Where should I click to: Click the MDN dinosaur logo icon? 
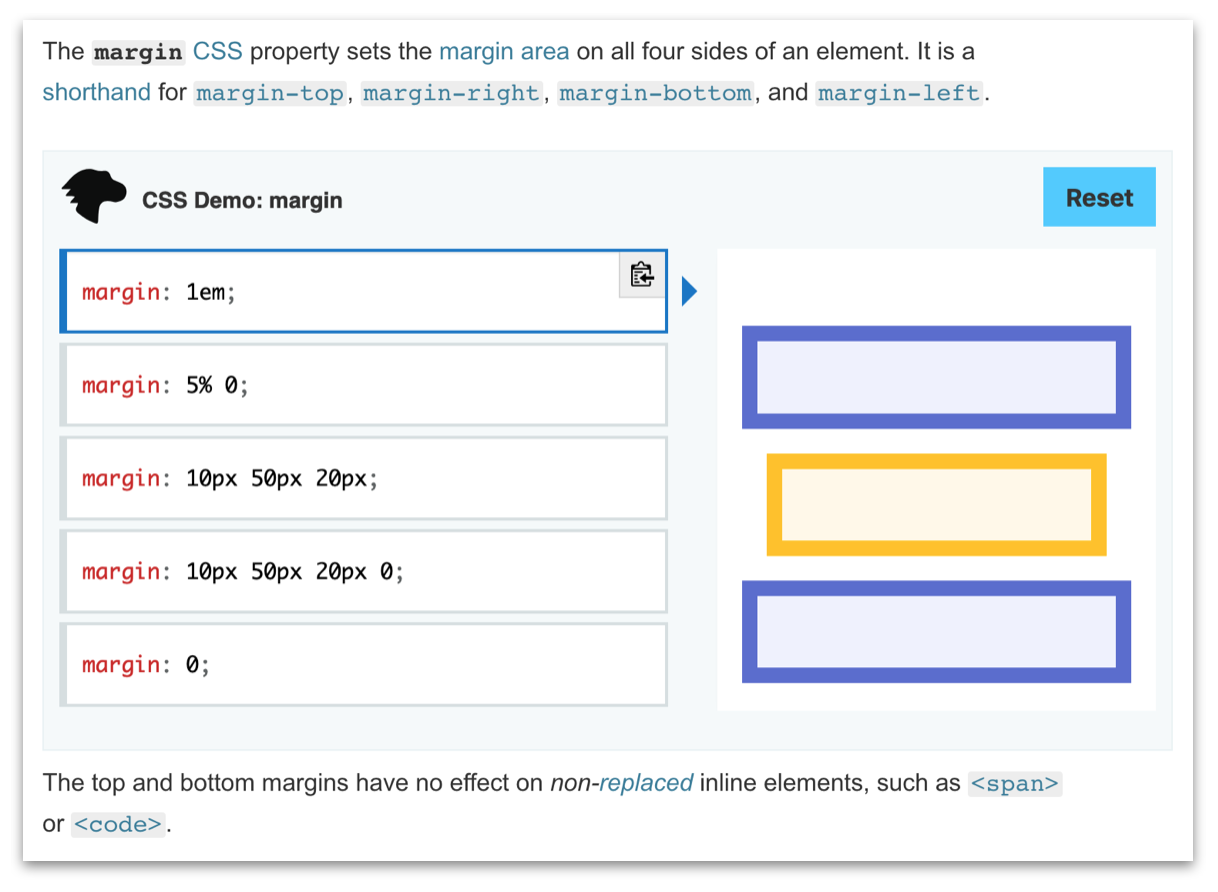coord(95,196)
